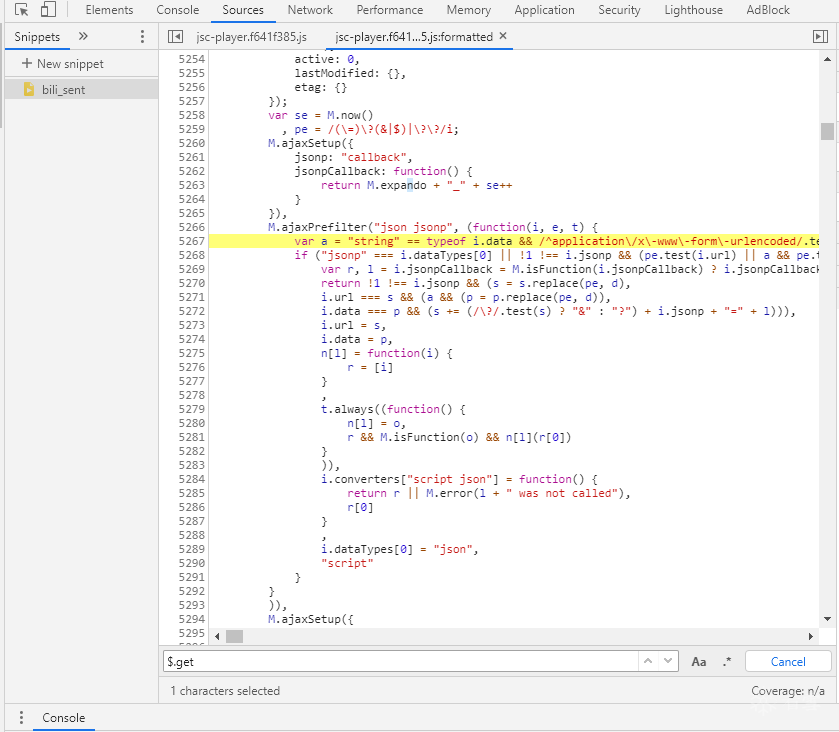This screenshot has height=732, width=839.
Task: Expand more navigator tabs chevron
Action: click(x=83, y=36)
